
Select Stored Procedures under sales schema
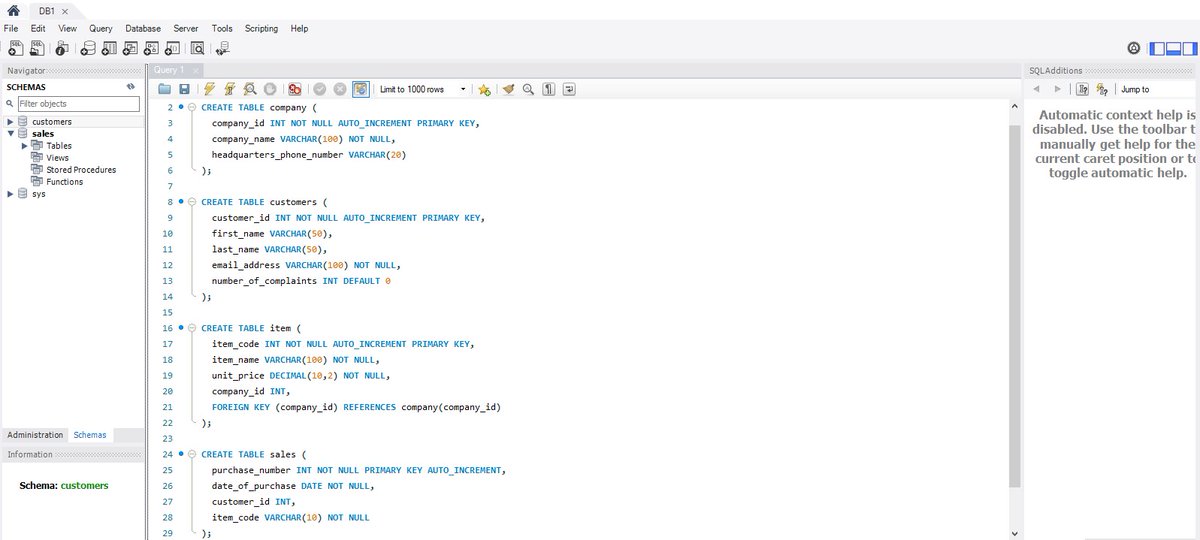(81, 170)
